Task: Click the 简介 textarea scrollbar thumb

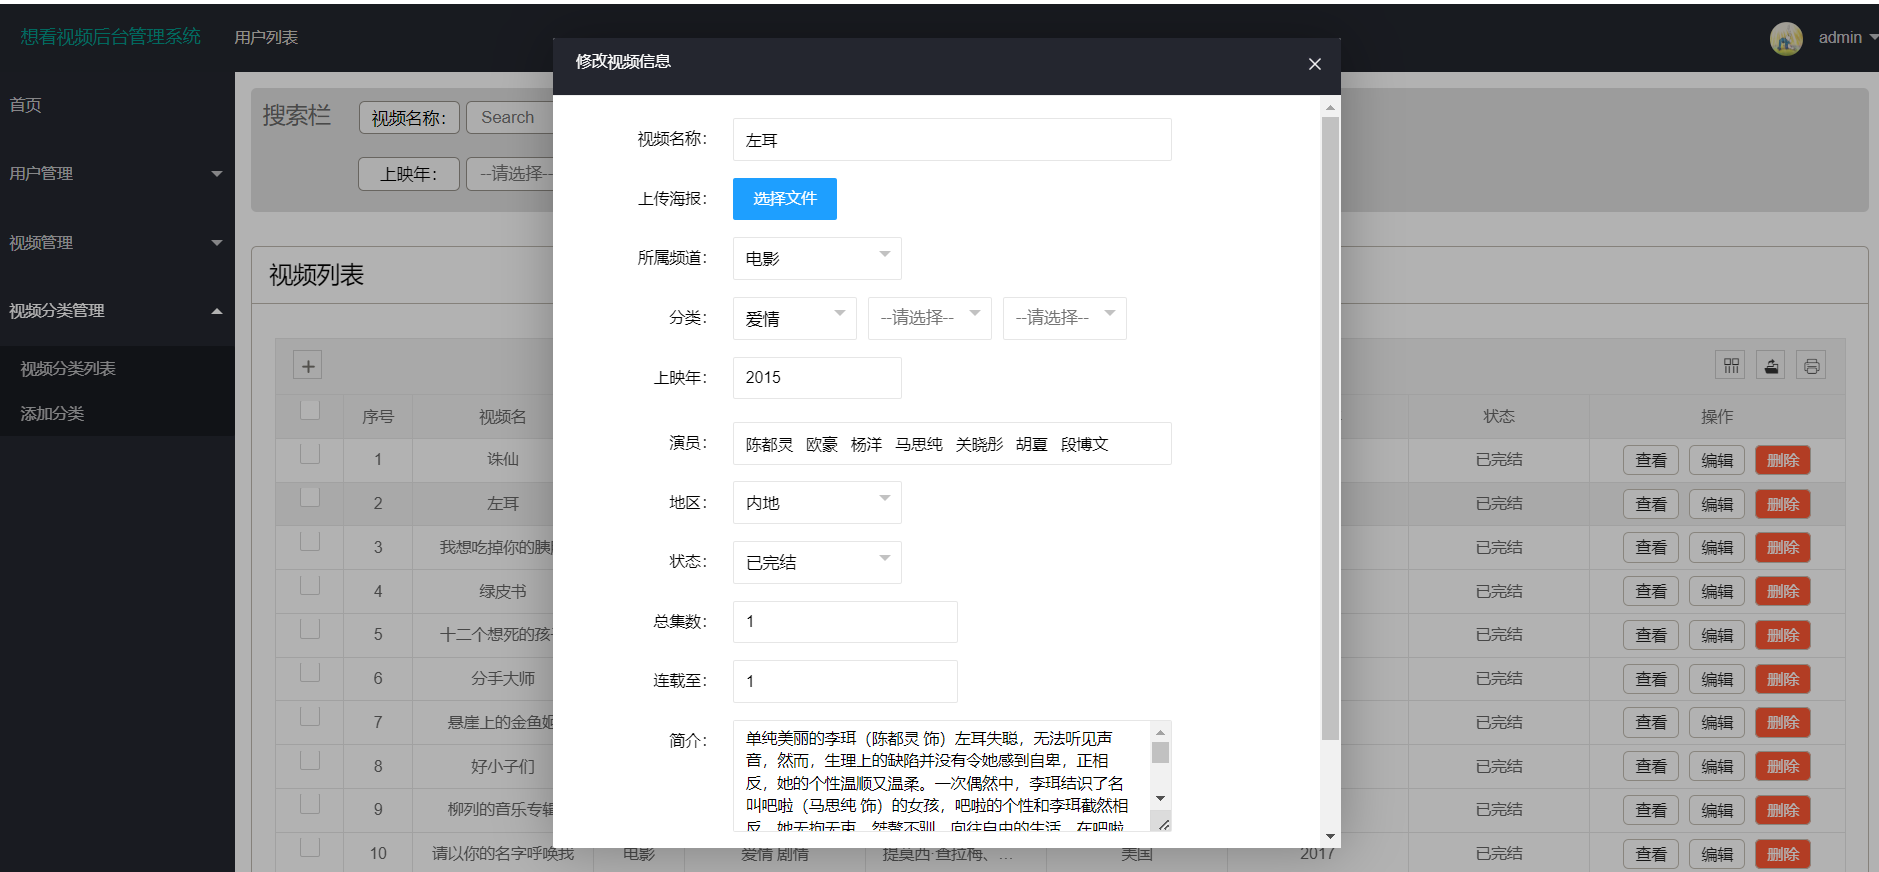Action: point(1160,753)
